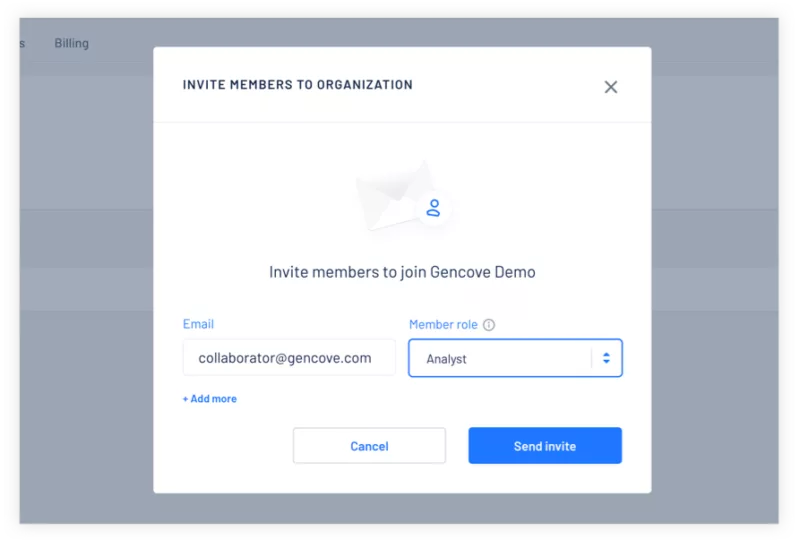
Task: Click the Member role info icon
Action: tap(489, 325)
